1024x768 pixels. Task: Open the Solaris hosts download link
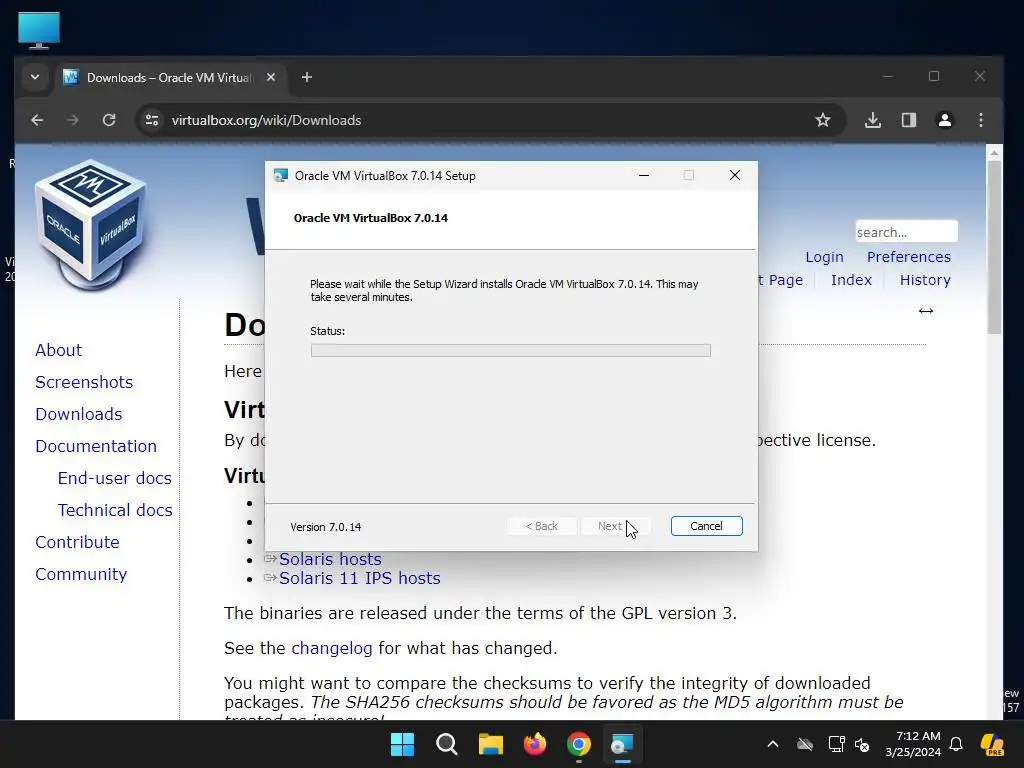(x=330, y=559)
